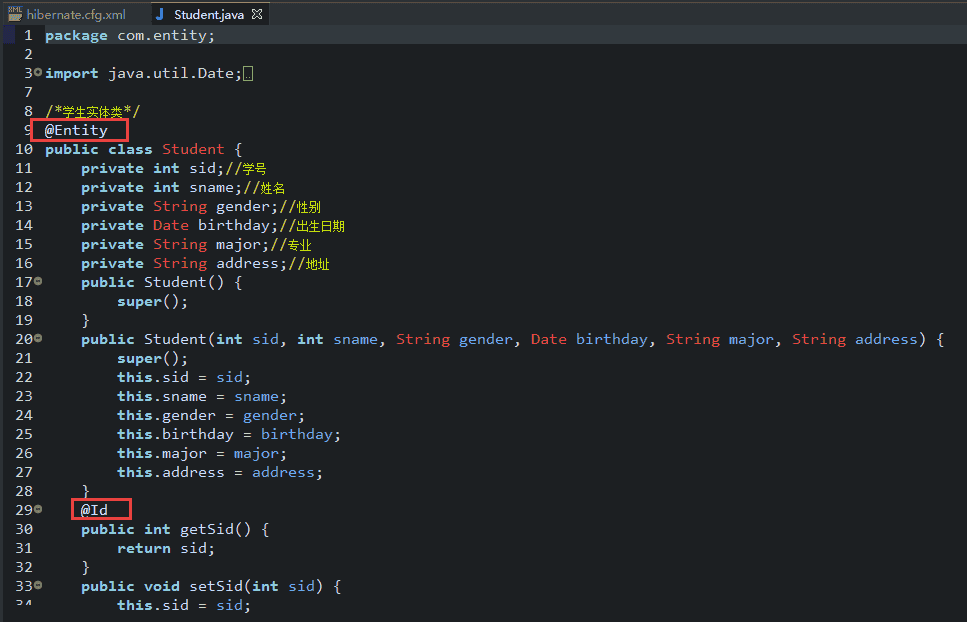Click the Student class name in declaration
The width and height of the screenshot is (967, 622).
pyautogui.click(x=193, y=149)
